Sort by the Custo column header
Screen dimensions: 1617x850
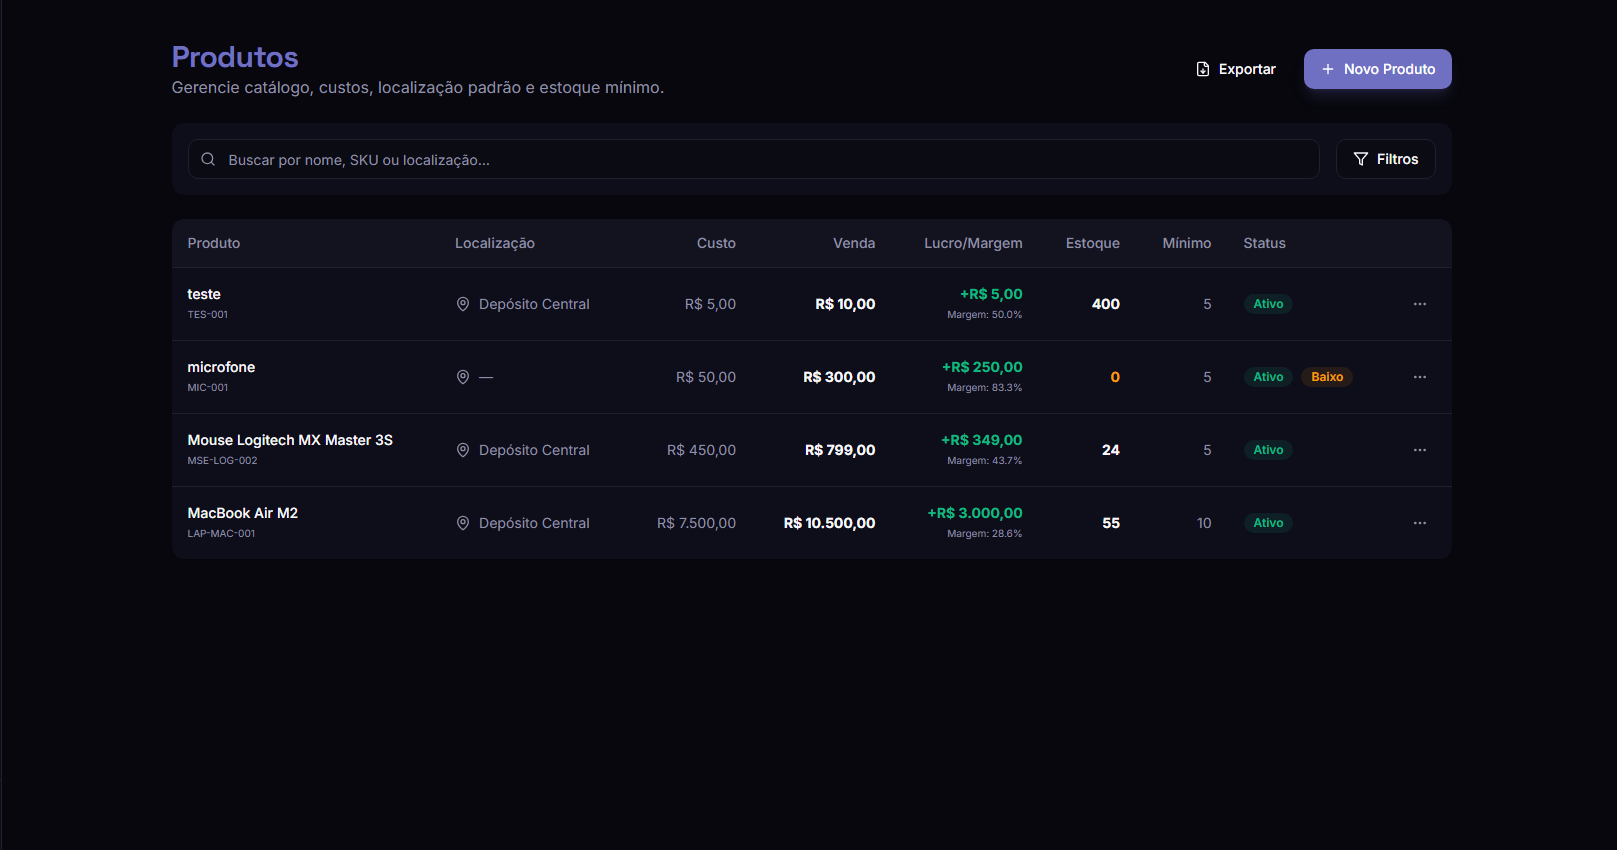click(716, 243)
